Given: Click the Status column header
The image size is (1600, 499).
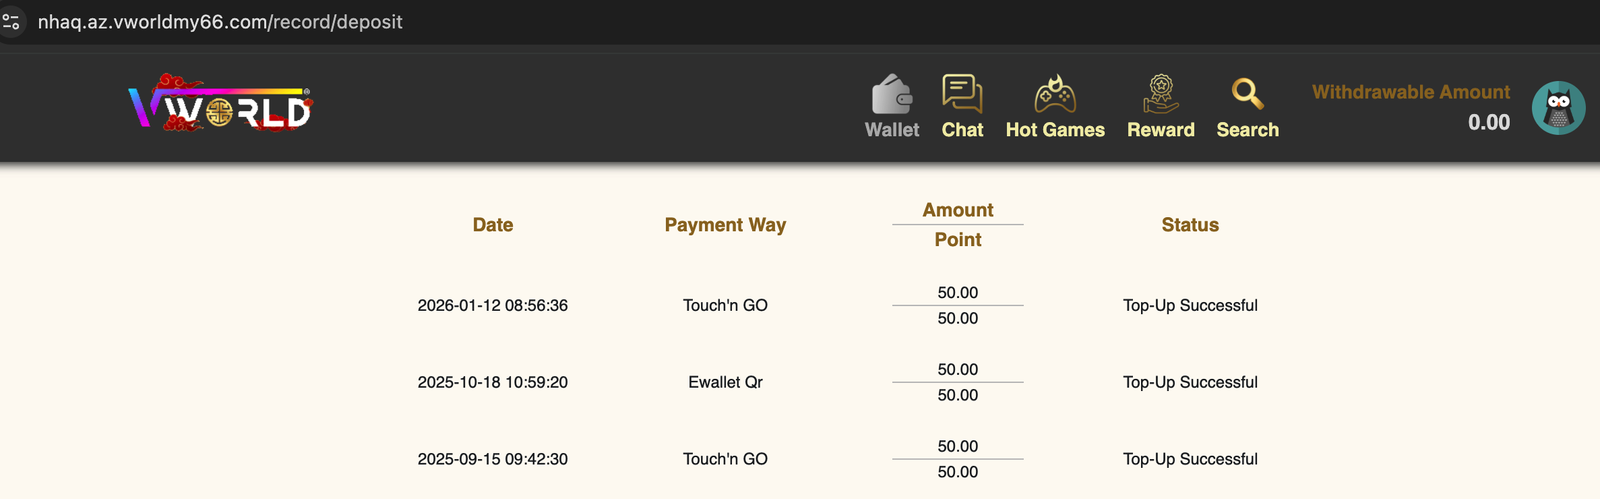Looking at the screenshot, I should click(1190, 225).
